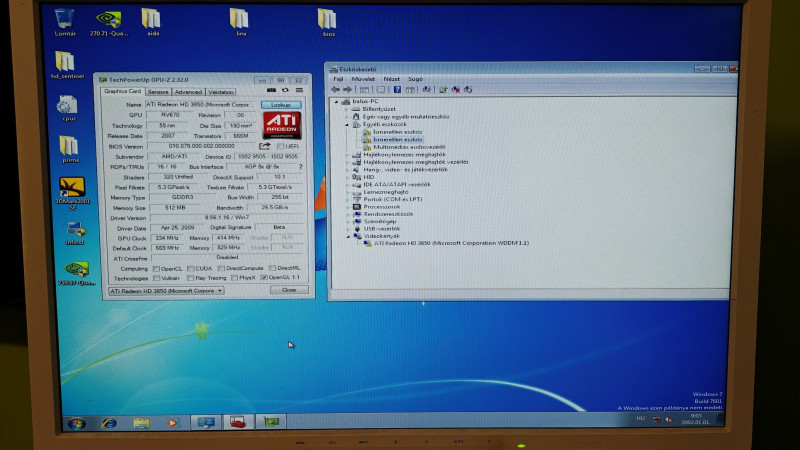Switch to the Sensors tab
Viewport: 800px width, 450px height.
[158, 92]
